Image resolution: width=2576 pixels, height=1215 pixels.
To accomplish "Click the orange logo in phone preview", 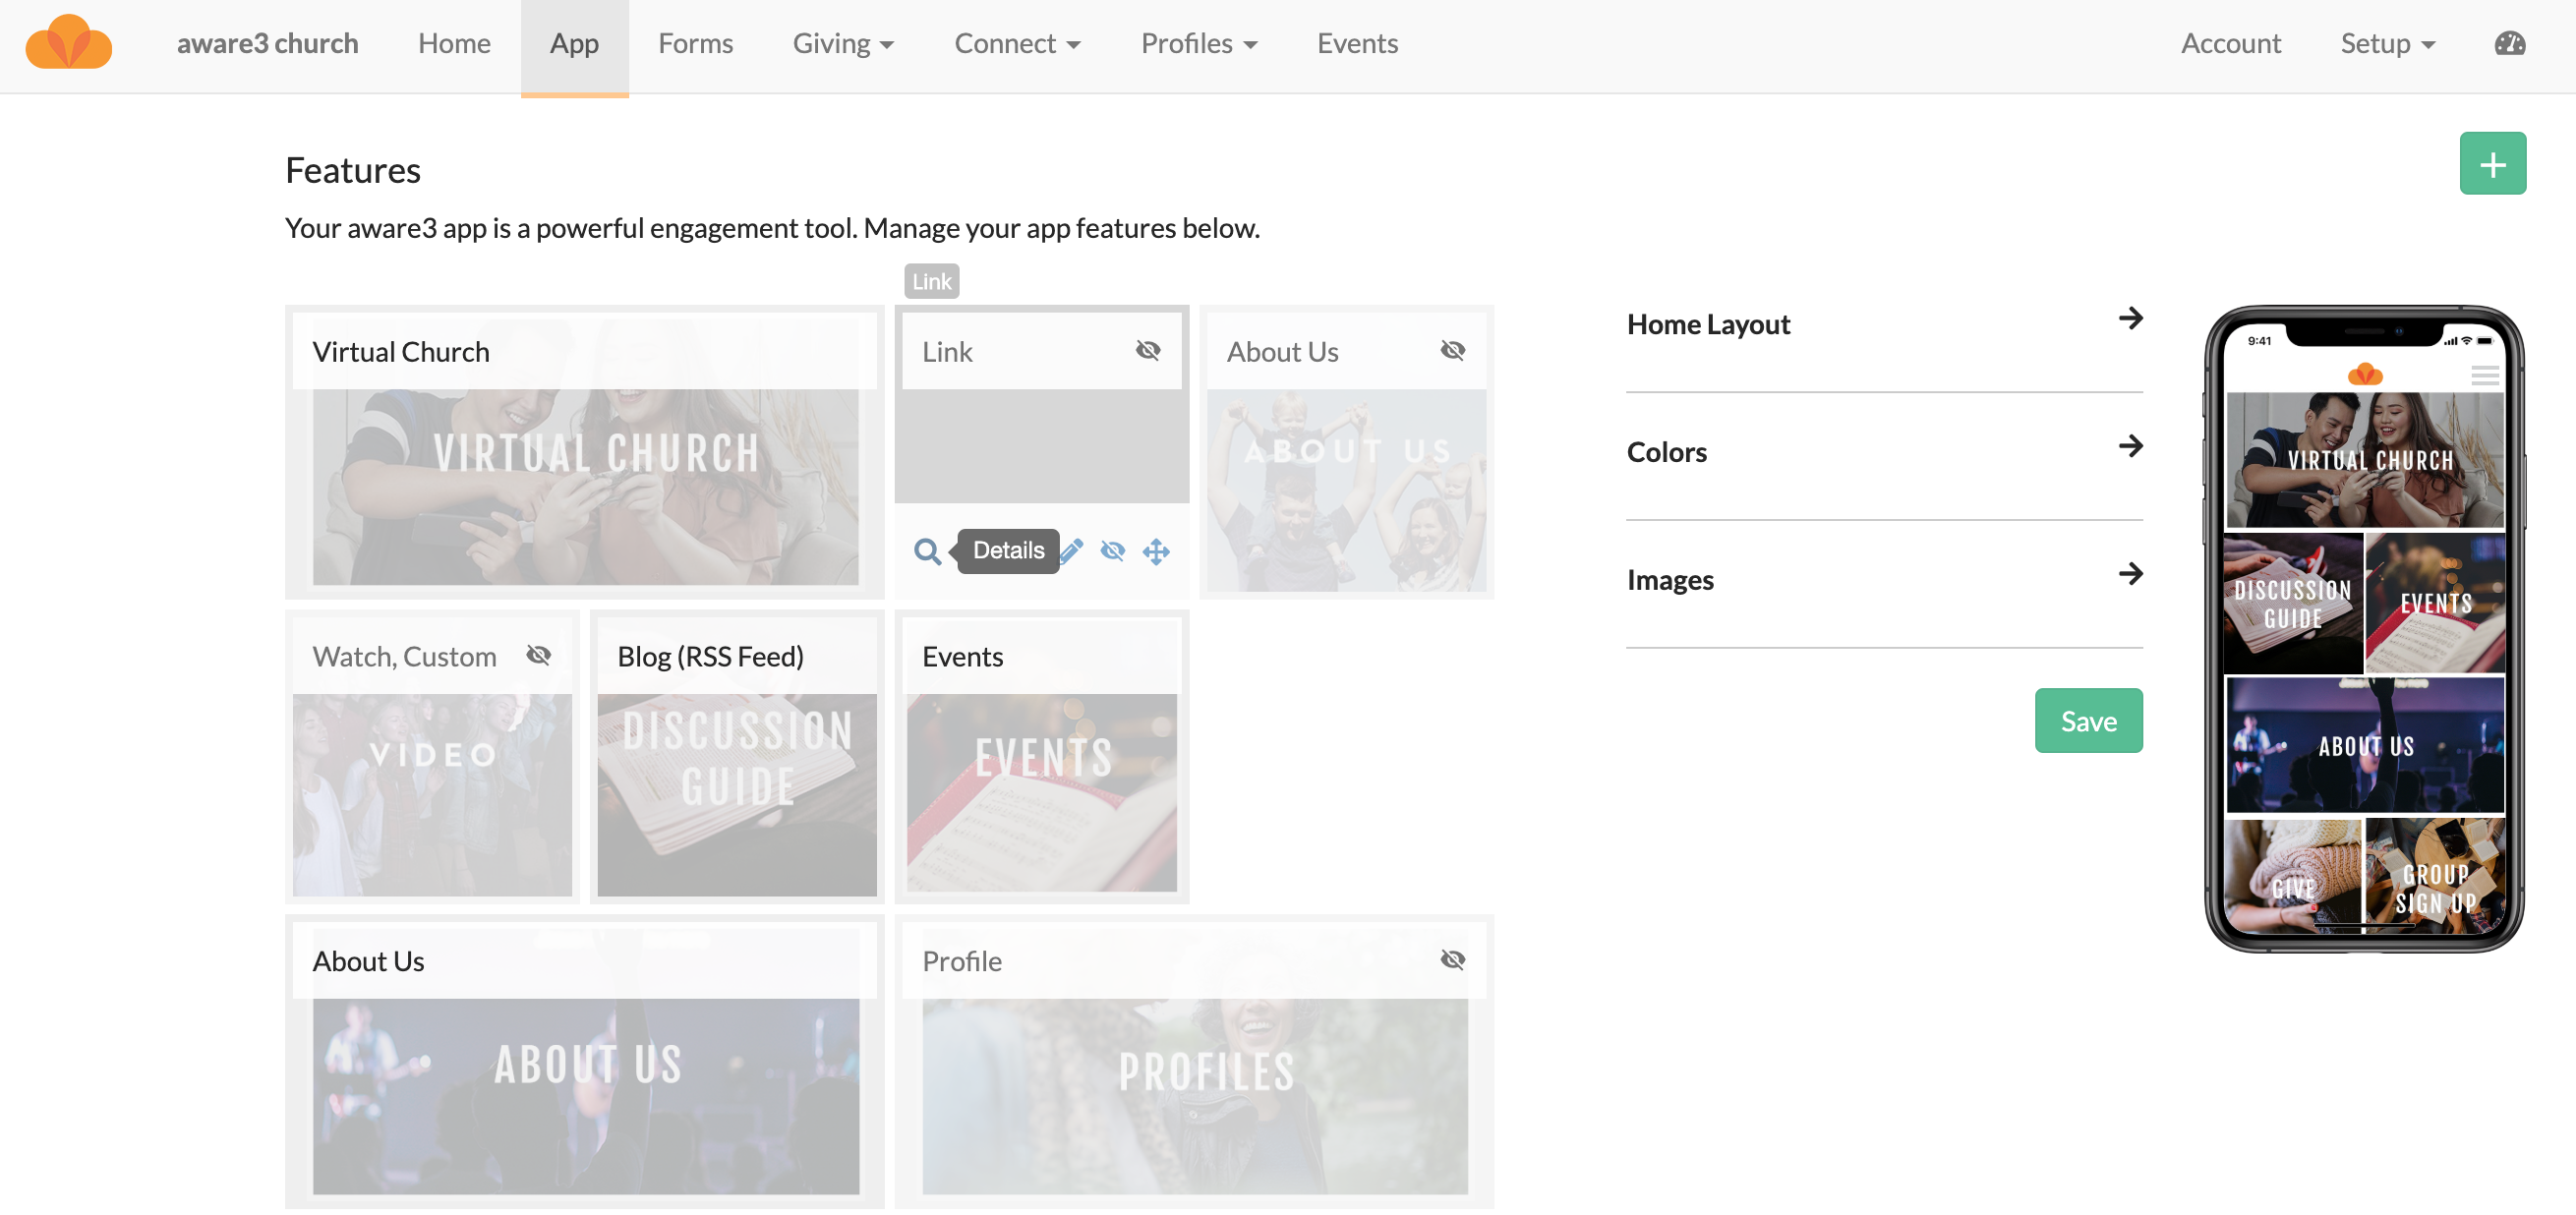I will click(2364, 375).
